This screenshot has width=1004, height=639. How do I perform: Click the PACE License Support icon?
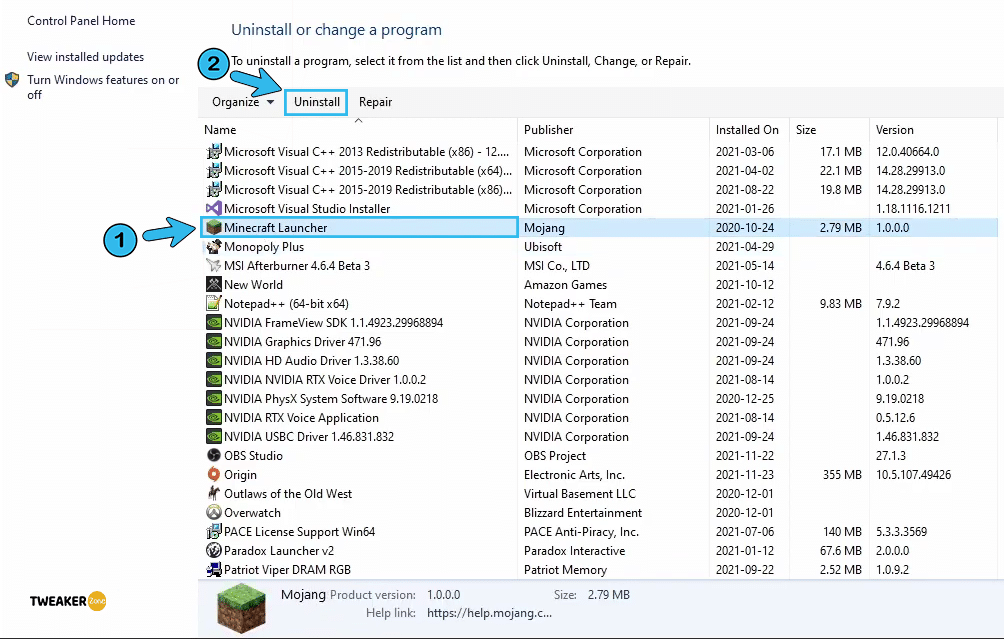pos(214,531)
